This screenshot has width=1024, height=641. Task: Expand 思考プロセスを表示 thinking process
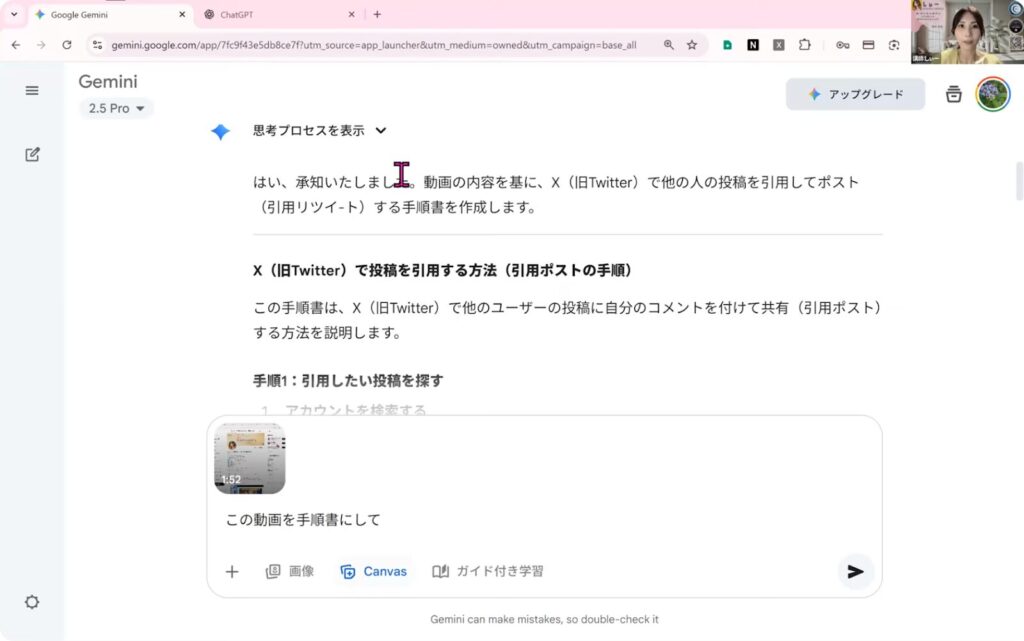pyautogui.click(x=320, y=130)
